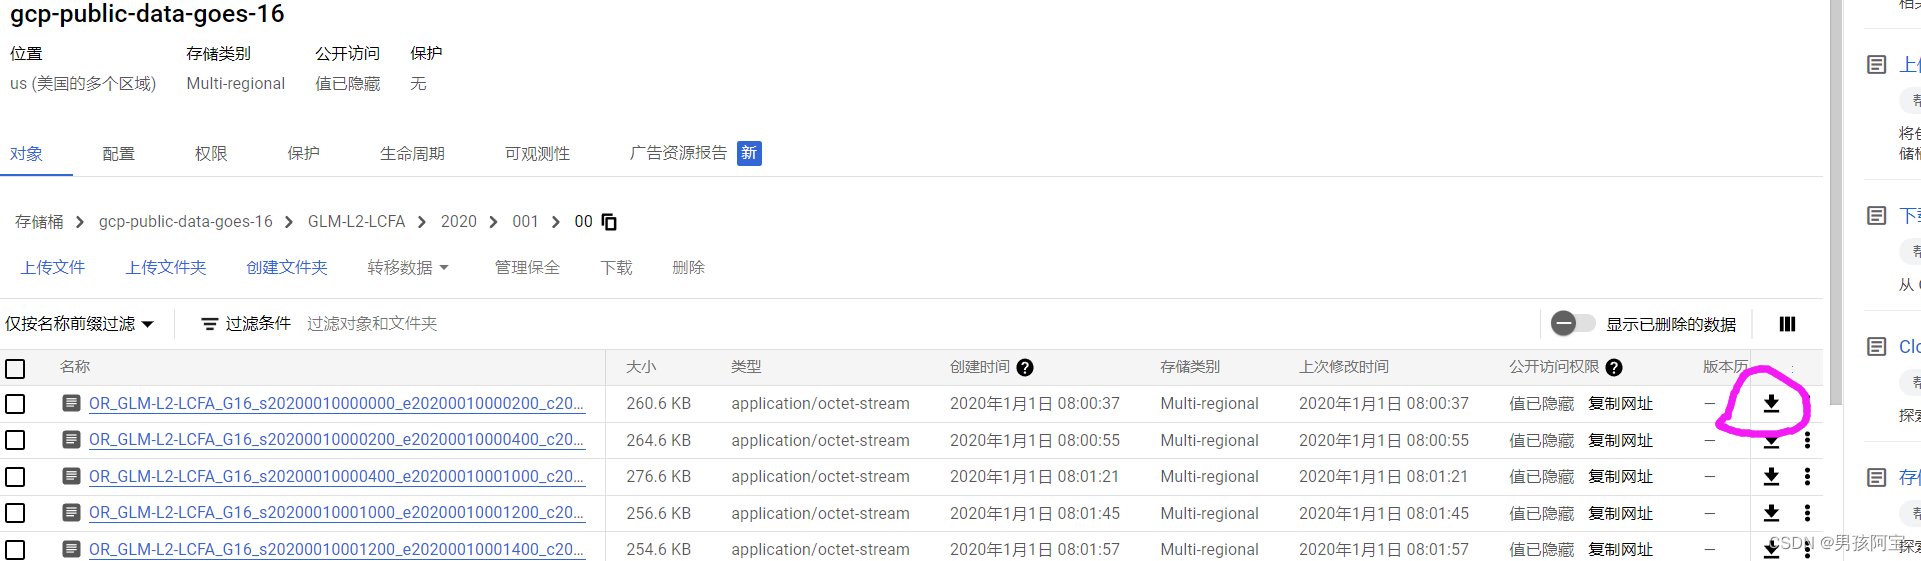Image resolution: width=1921 pixels, height=561 pixels.
Task: Open file OR_GLM-L2-LCFA_G16_s20200010000000 link
Action: [337, 404]
